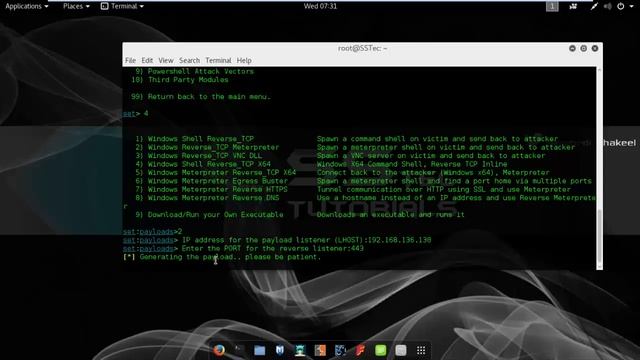Click the pen/color picker icon in top bar

coord(594,6)
